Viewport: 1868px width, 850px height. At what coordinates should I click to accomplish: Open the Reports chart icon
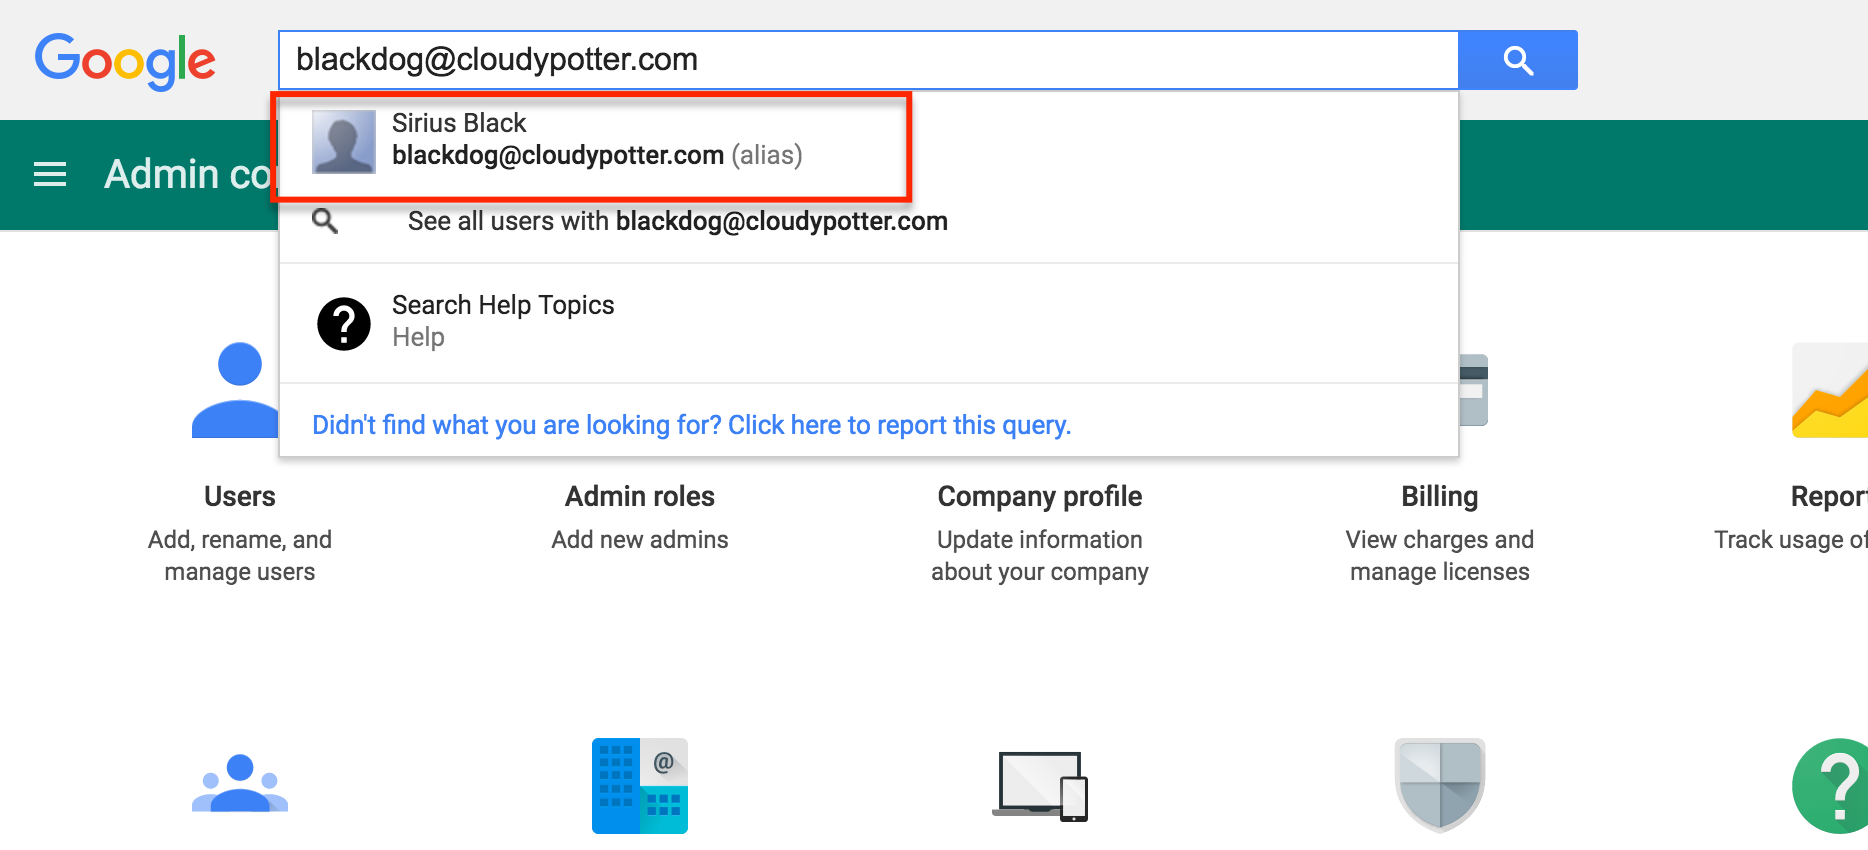coord(1830,390)
